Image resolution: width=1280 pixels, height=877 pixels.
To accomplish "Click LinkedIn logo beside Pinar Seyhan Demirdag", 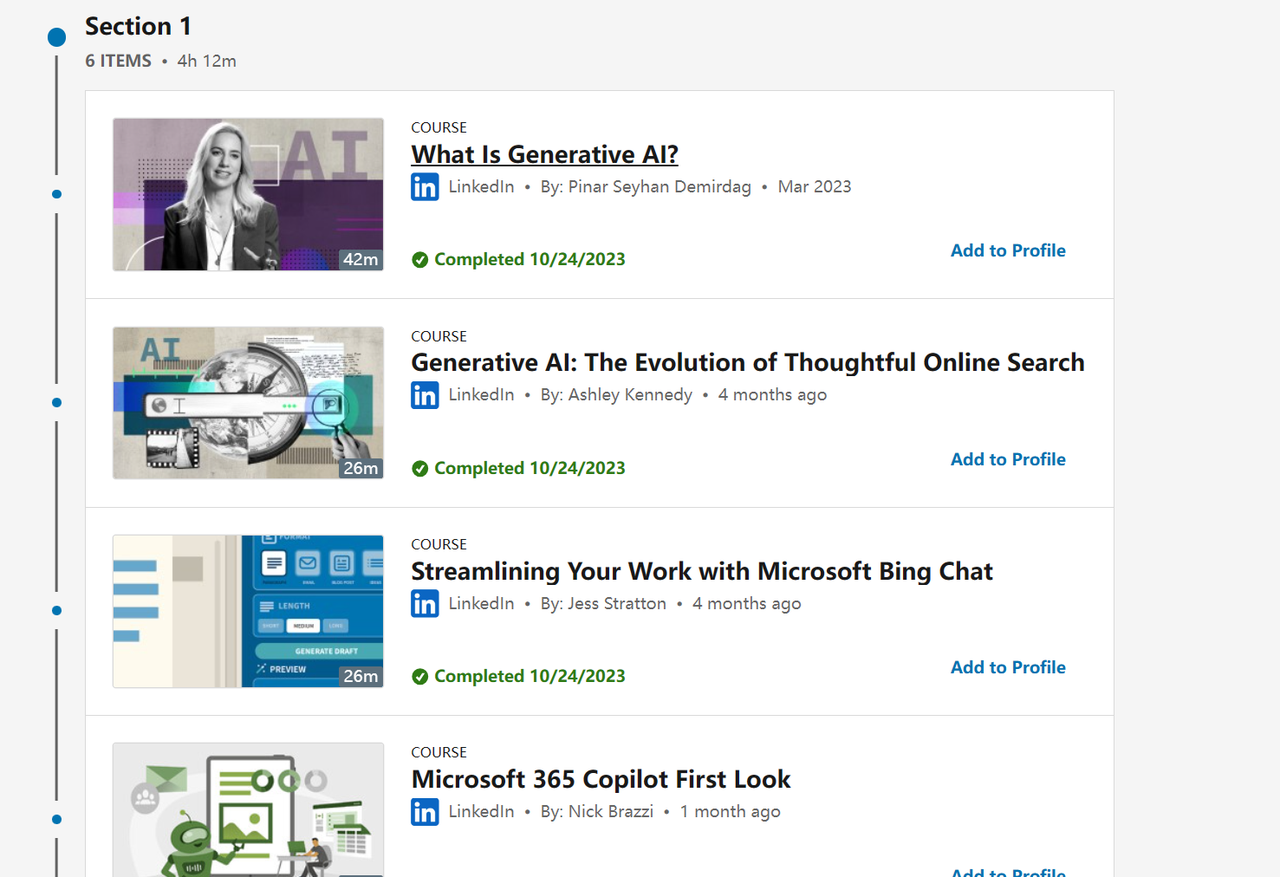I will point(425,187).
